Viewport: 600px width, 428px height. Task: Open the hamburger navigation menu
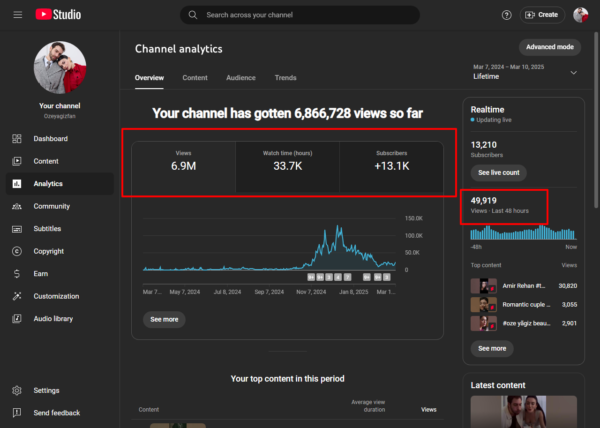[x=15, y=15]
